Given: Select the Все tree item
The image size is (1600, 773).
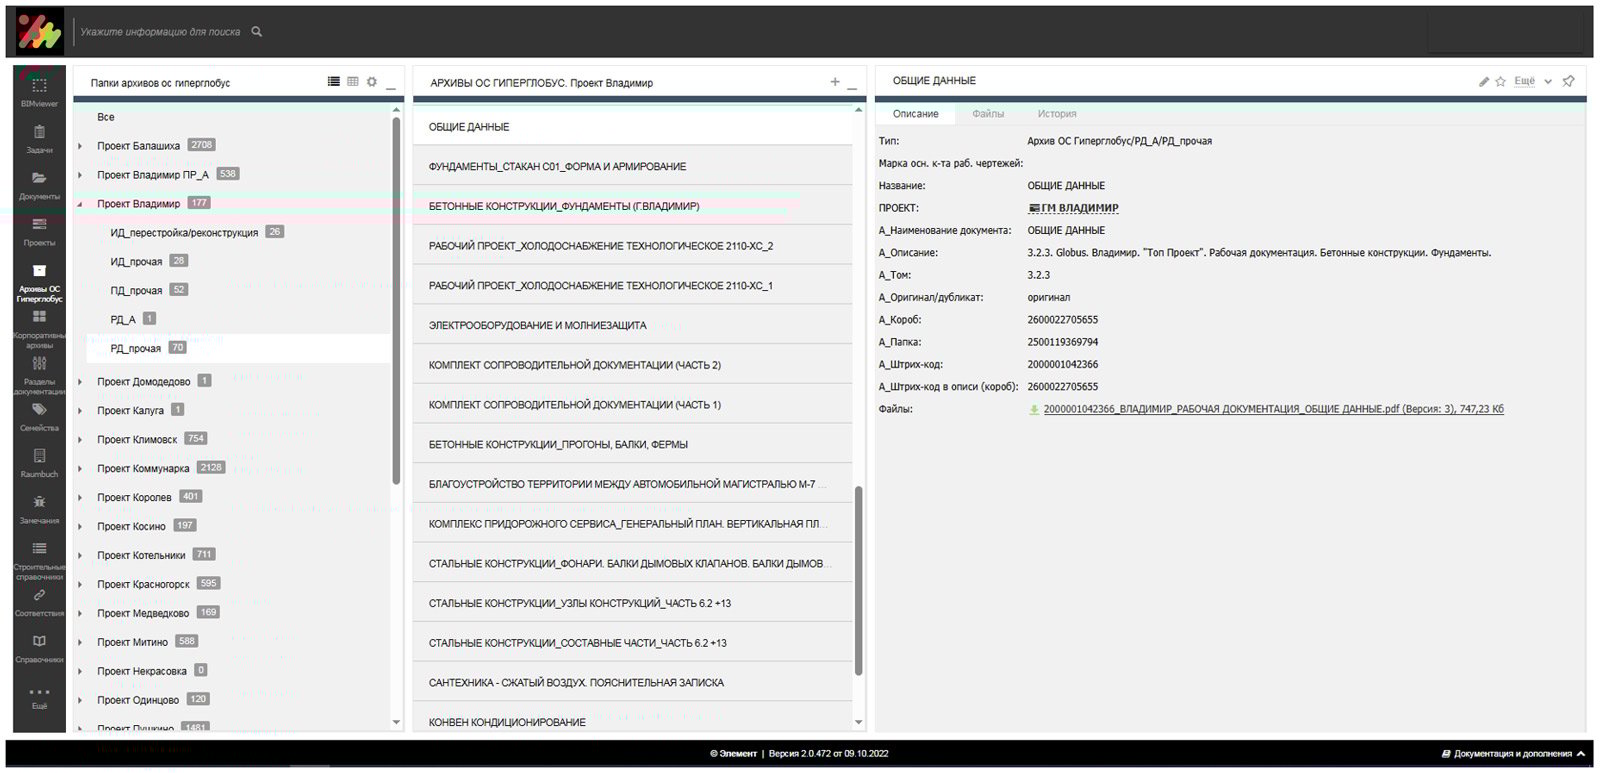Looking at the screenshot, I should pyautogui.click(x=106, y=117).
